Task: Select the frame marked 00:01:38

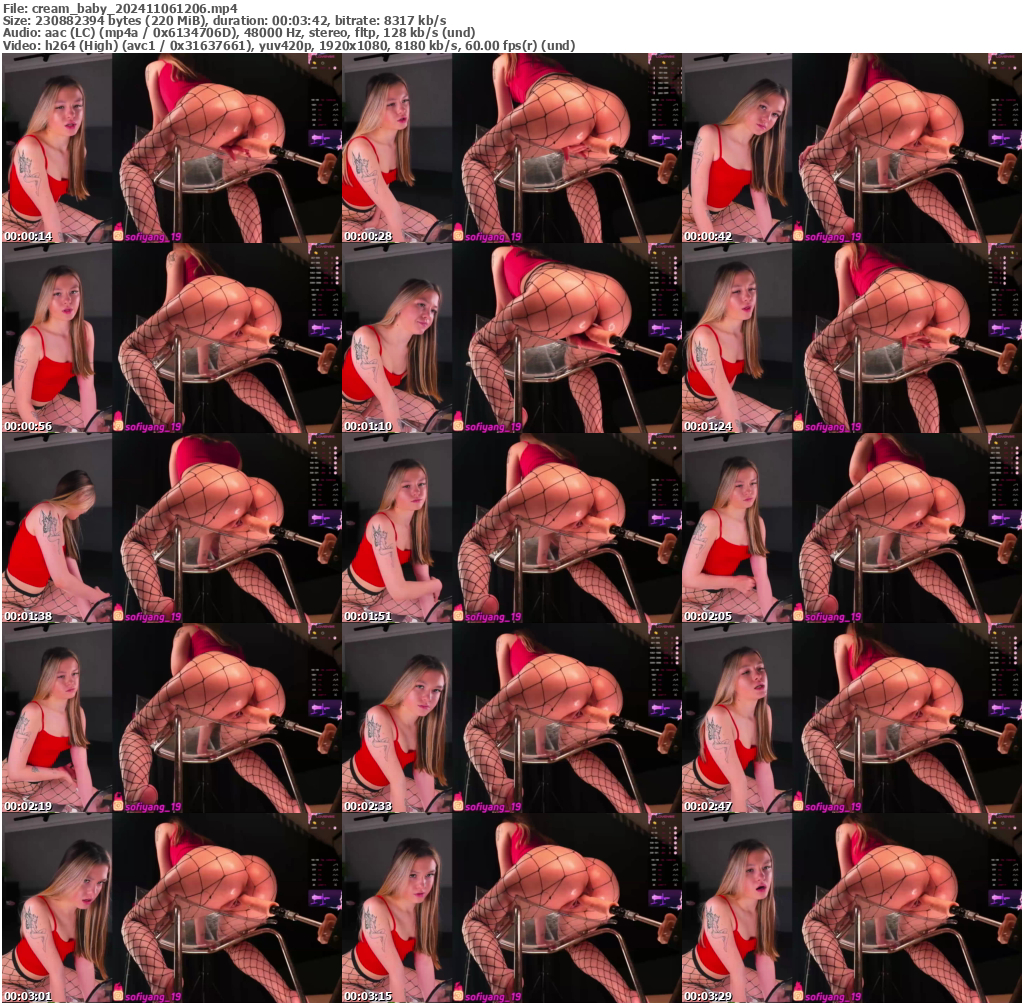Action: [172, 528]
